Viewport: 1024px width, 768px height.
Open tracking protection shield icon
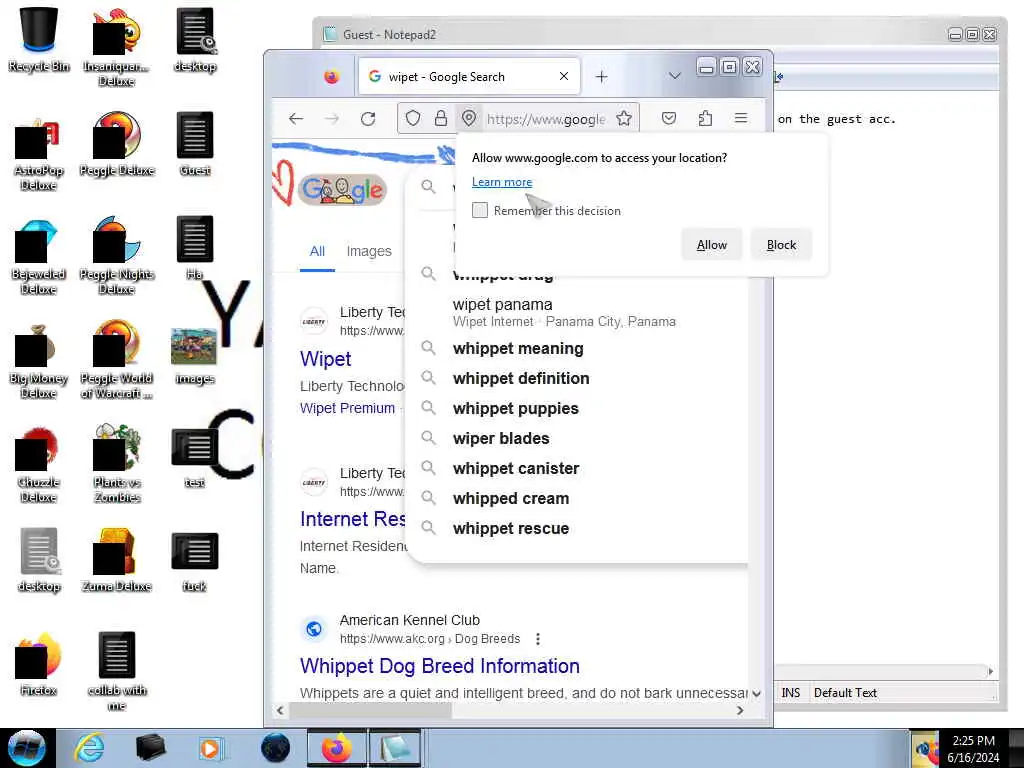tap(412, 118)
